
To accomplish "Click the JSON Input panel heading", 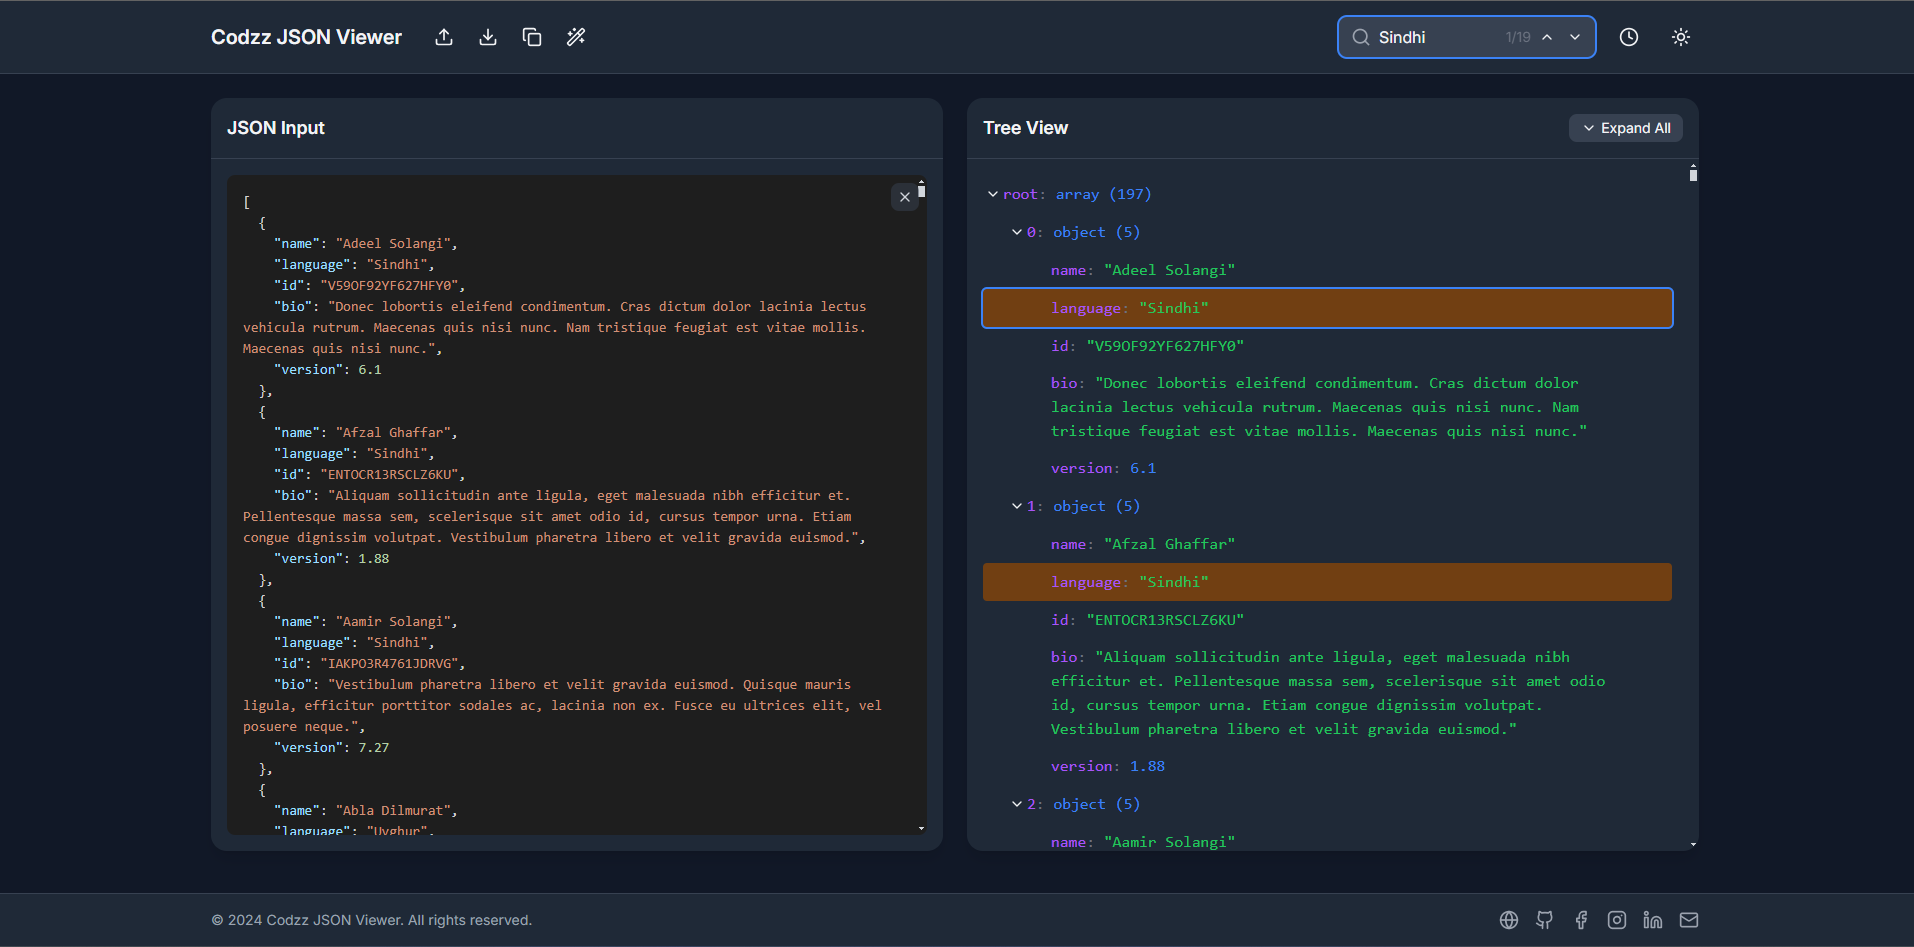I will [276, 128].
